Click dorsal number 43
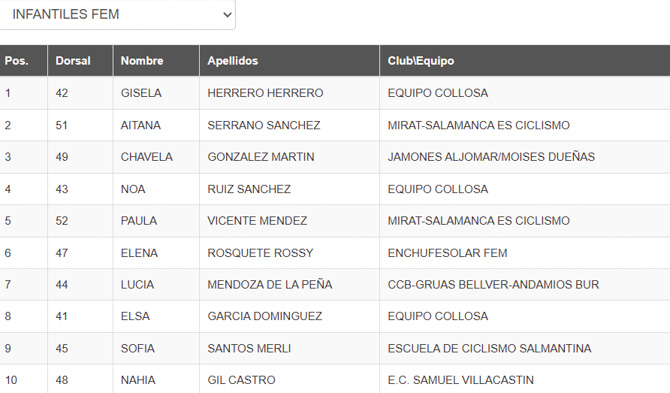Image resolution: width=670 pixels, height=393 pixels. pos(62,189)
